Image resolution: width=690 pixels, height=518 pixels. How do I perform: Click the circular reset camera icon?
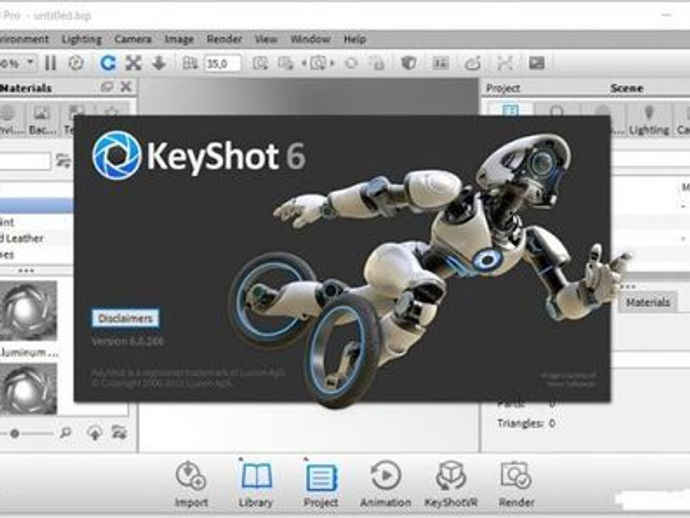tap(351, 63)
